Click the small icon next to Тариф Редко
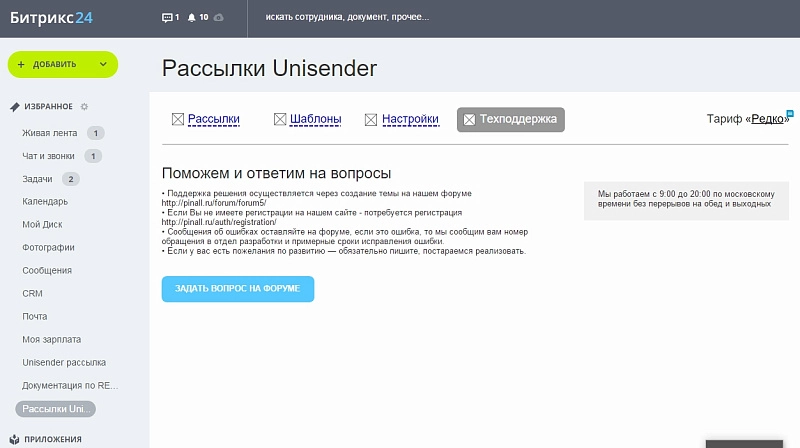Viewport: 800px width, 448px height. click(789, 113)
